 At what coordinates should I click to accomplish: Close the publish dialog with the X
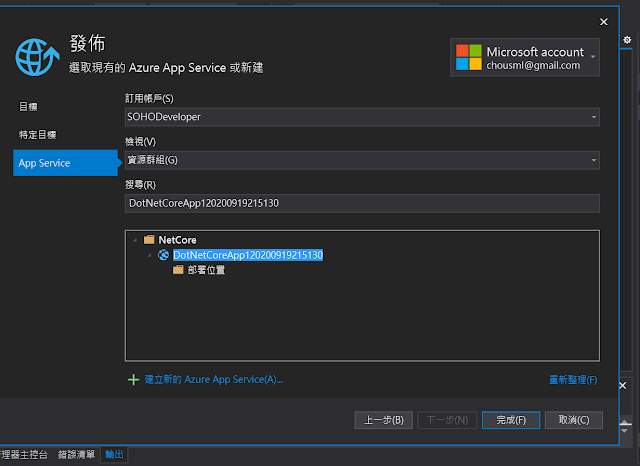pyautogui.click(x=604, y=22)
